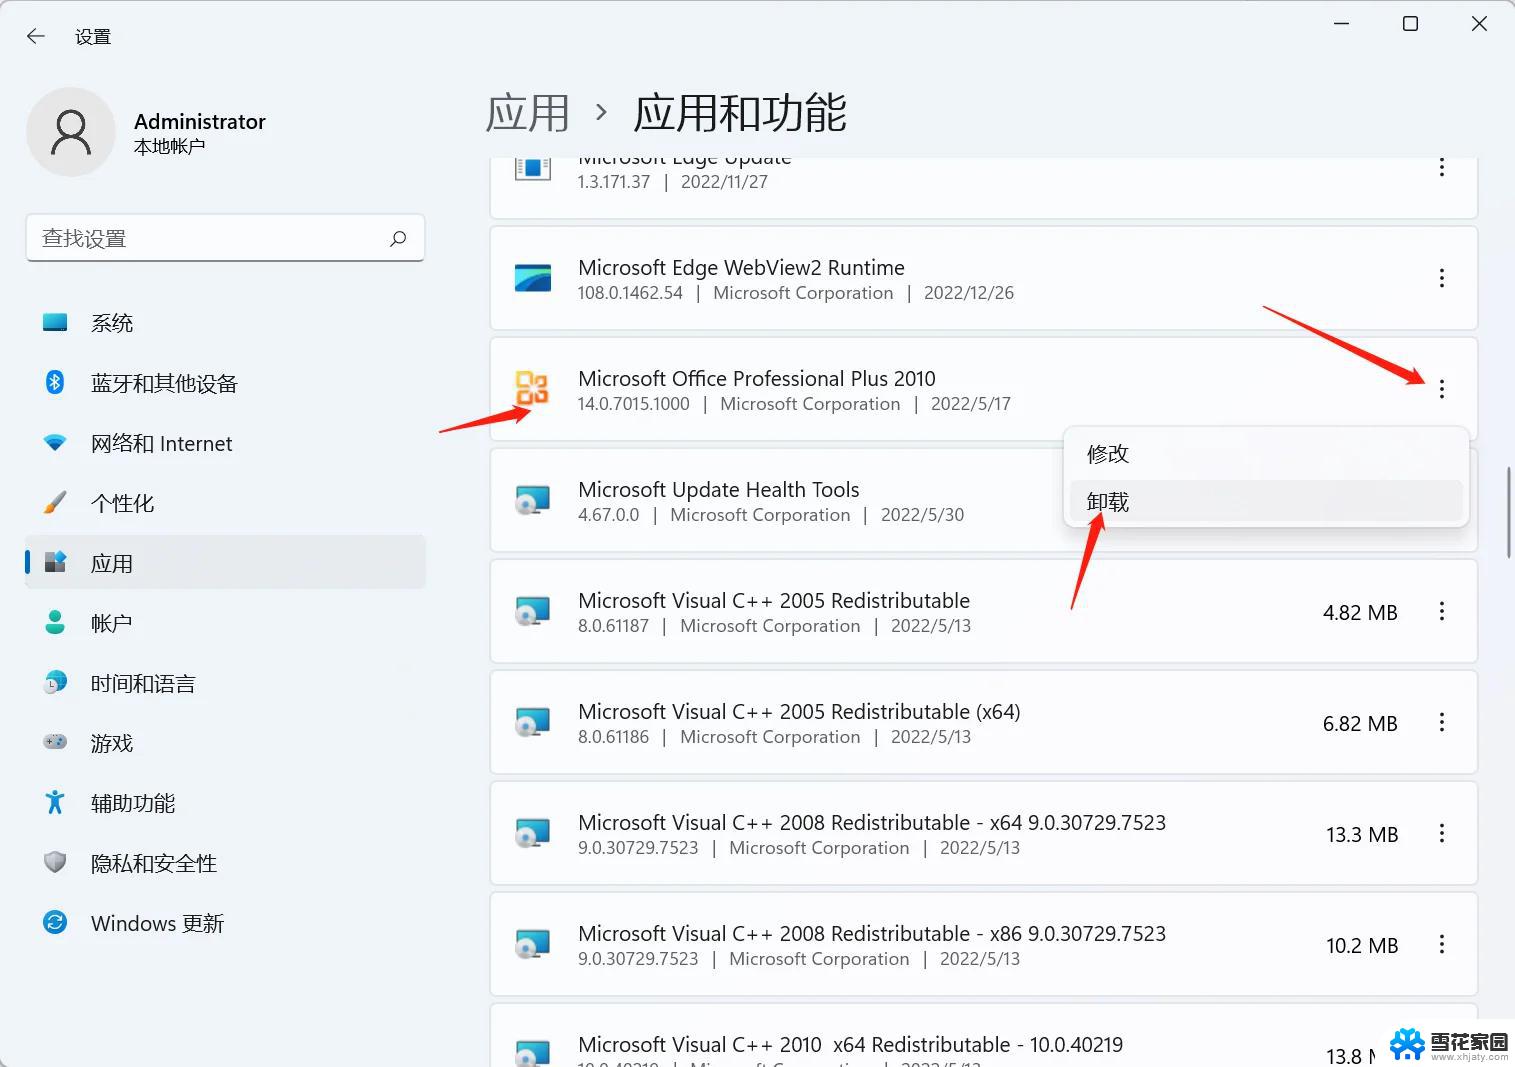Click the Administrator user avatar
The height and width of the screenshot is (1067, 1515).
(71, 132)
